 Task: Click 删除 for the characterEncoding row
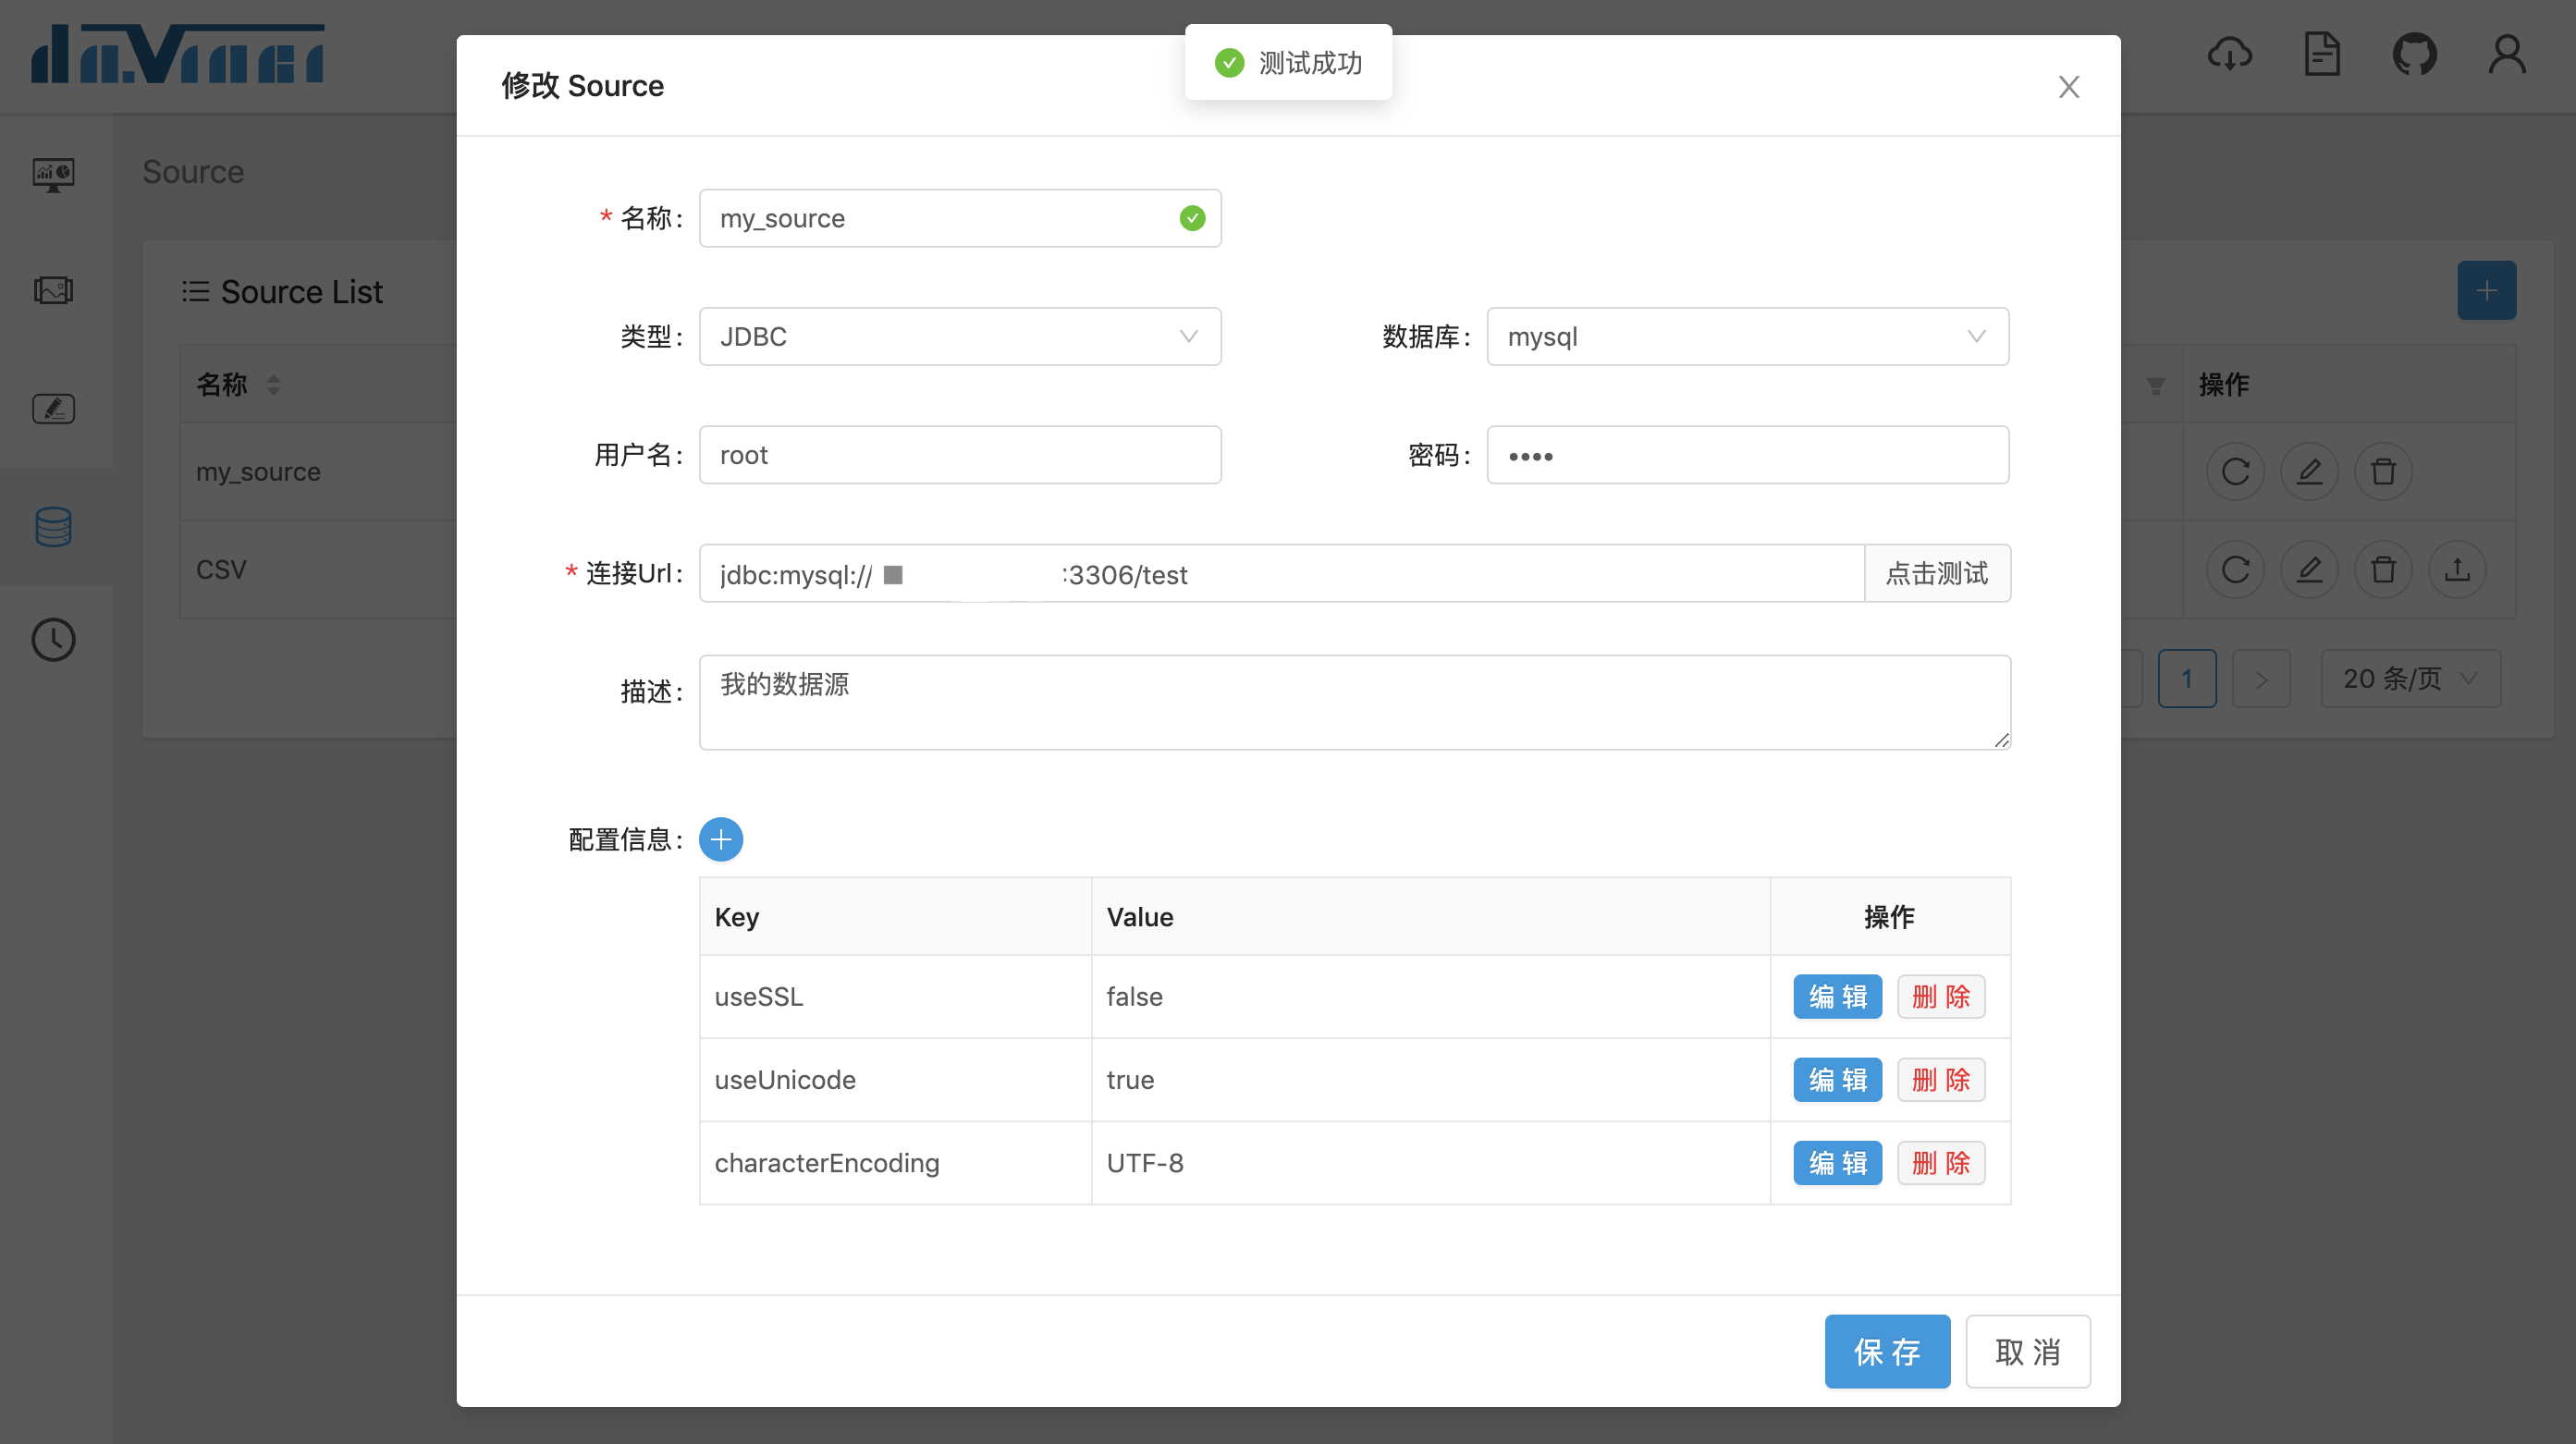click(x=1940, y=1163)
